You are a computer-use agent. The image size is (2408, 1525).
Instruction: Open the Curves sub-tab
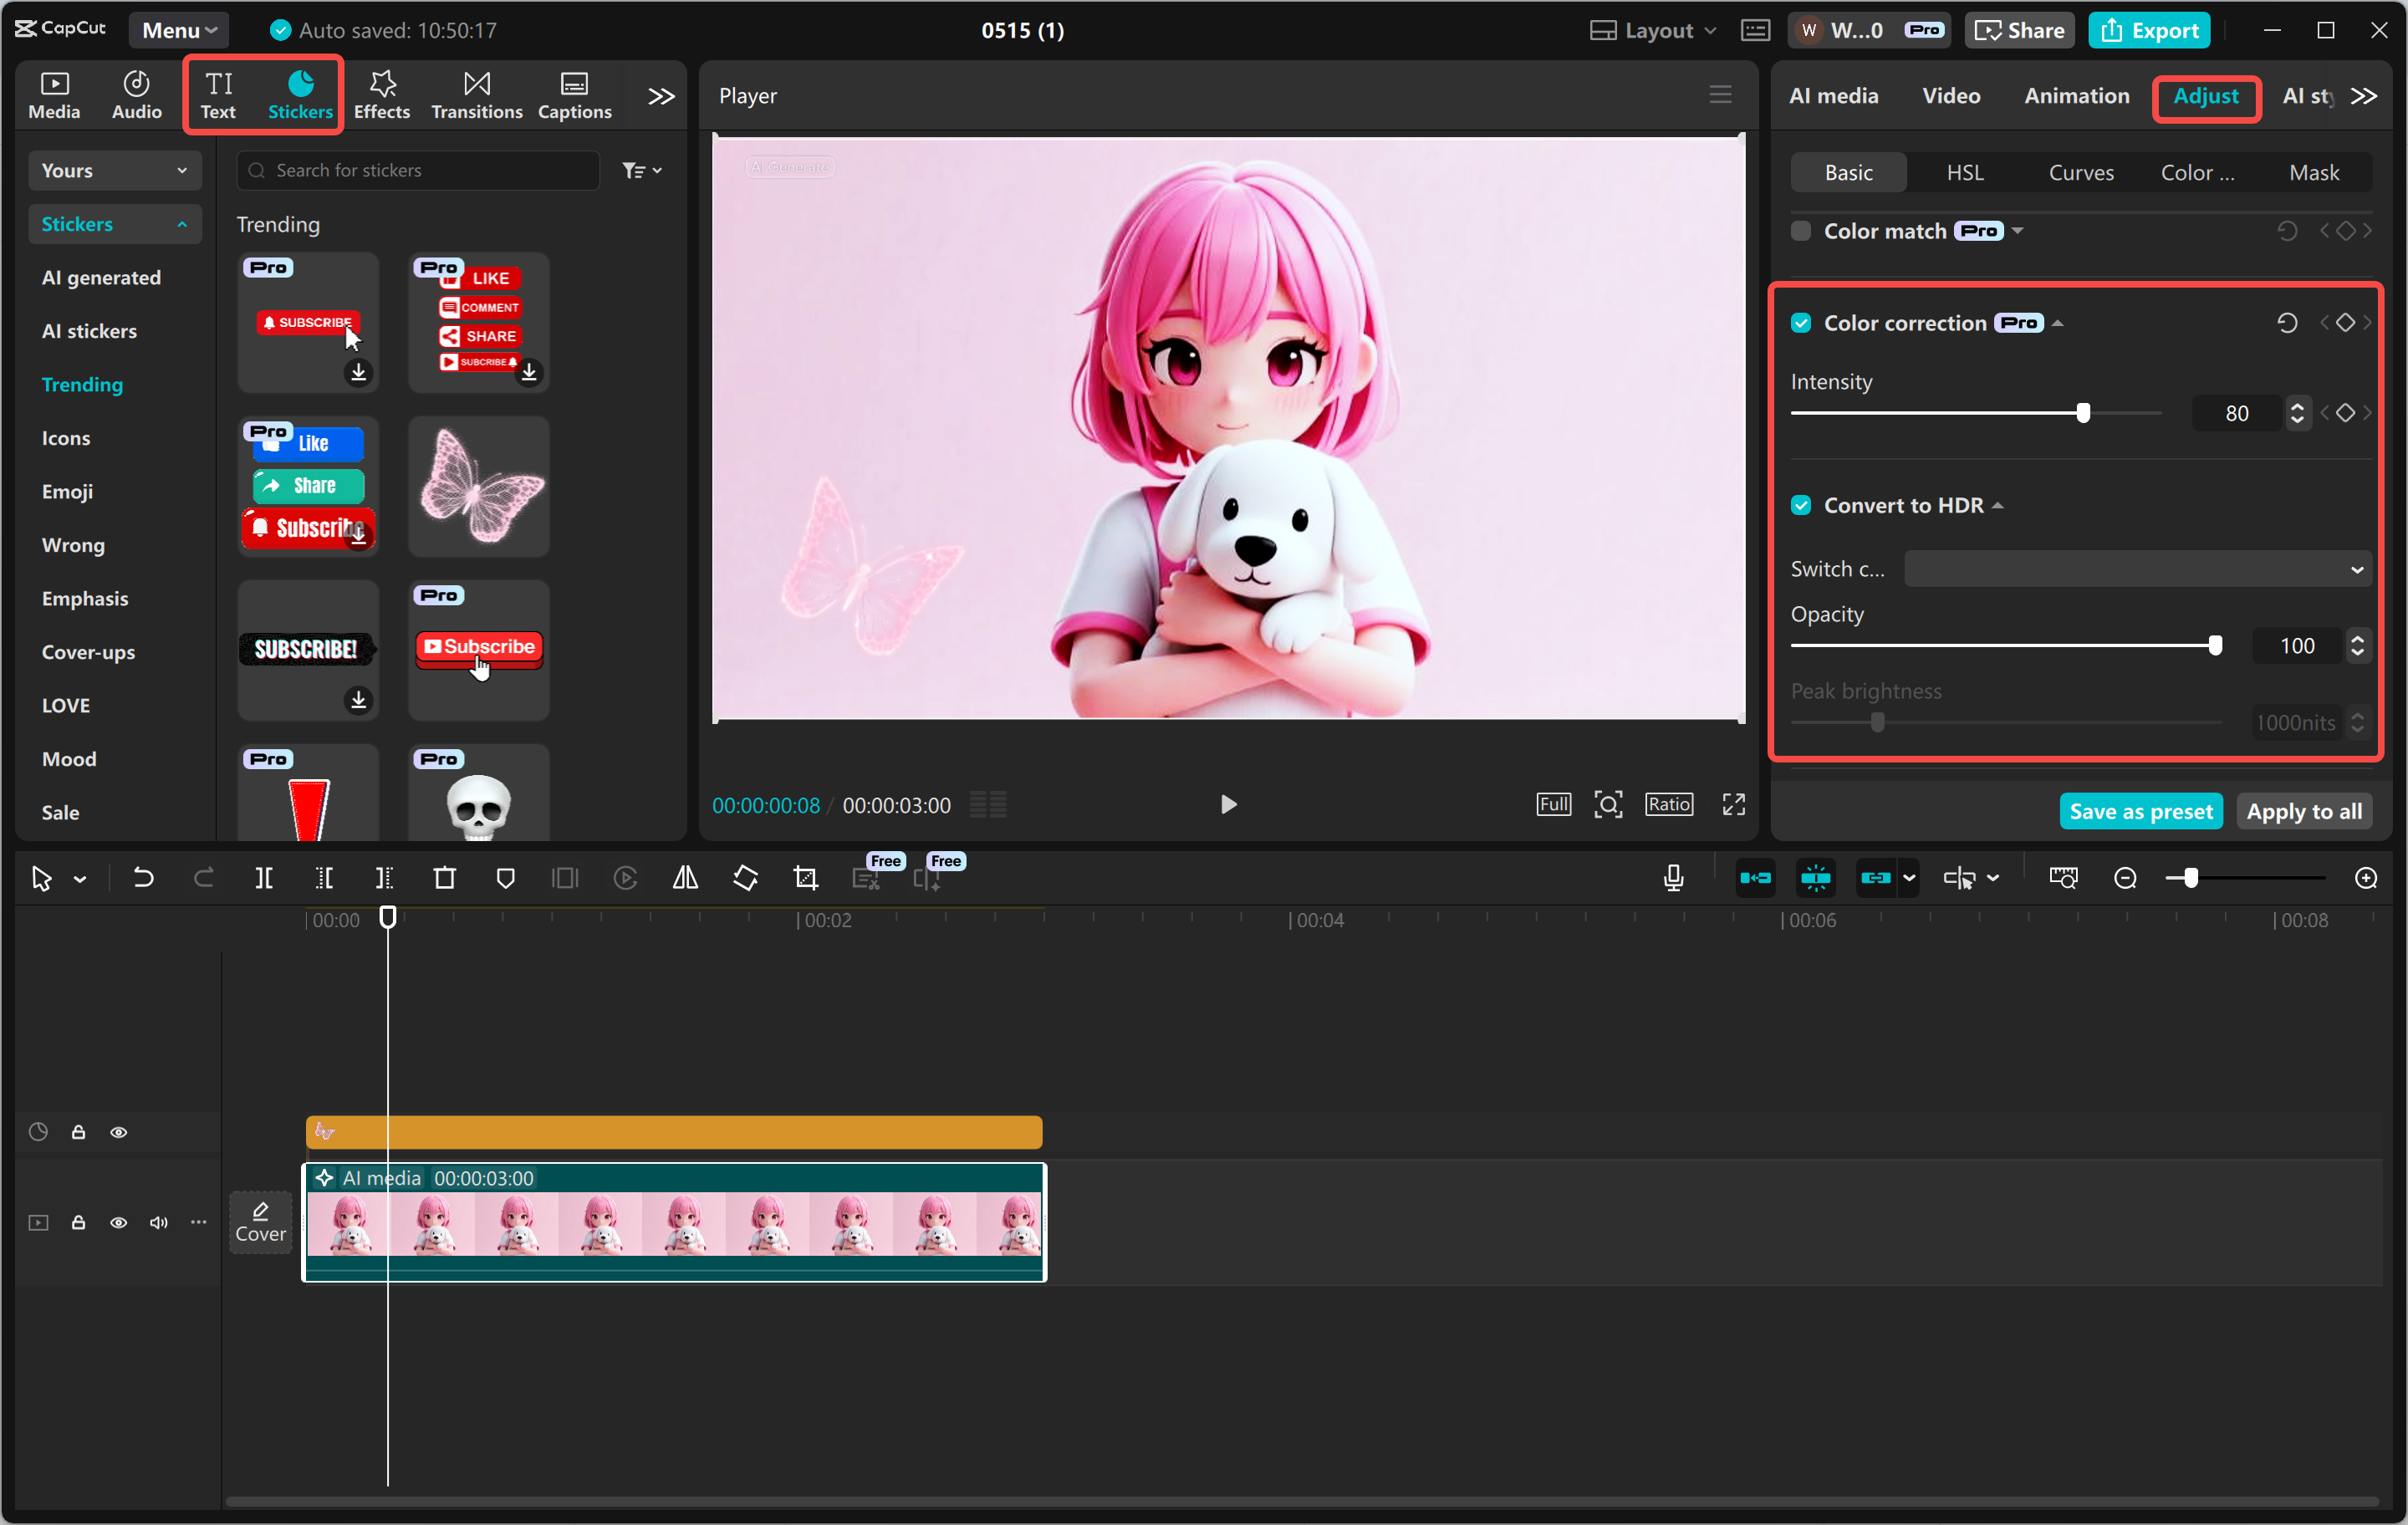(2081, 172)
